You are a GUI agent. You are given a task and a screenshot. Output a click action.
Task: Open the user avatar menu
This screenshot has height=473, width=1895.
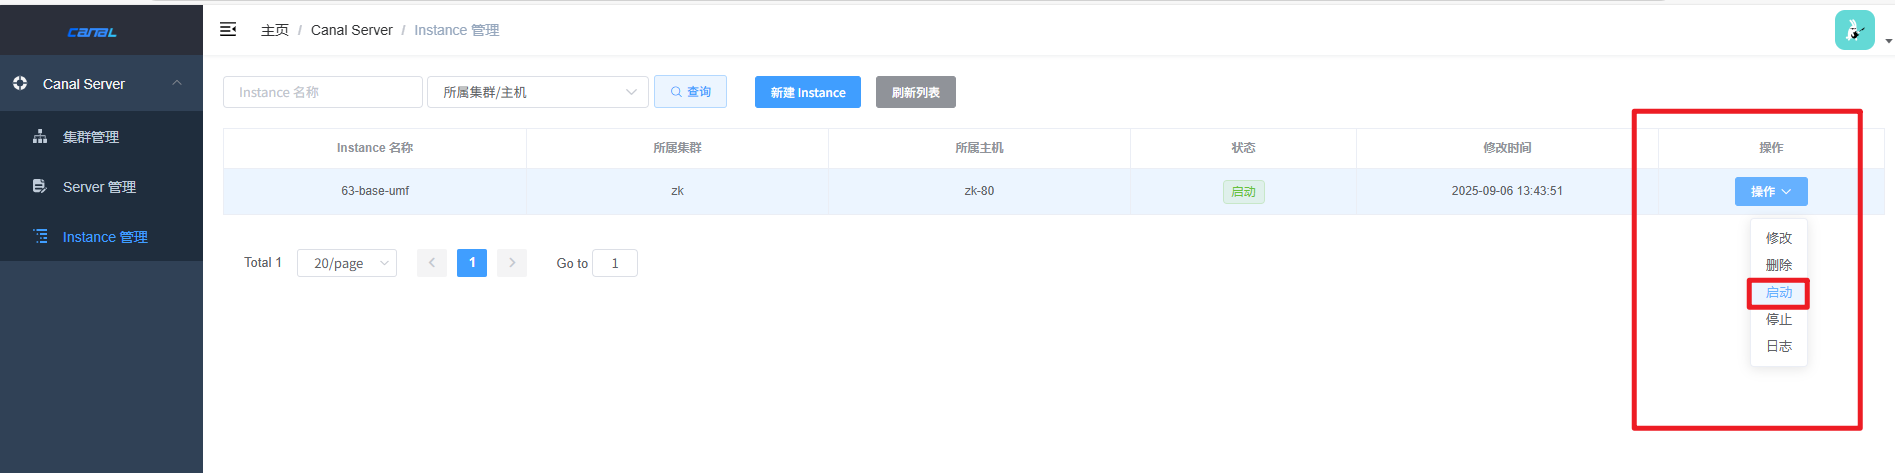1854,30
